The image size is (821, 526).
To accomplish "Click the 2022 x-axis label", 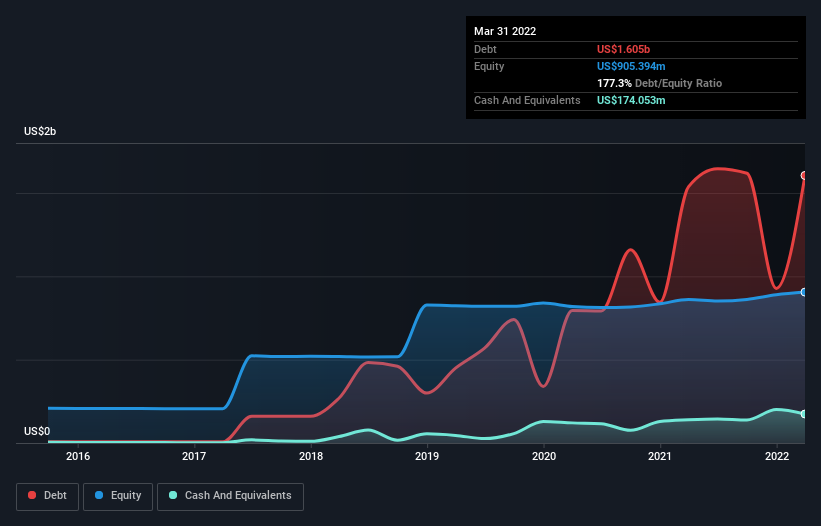I will (x=777, y=456).
